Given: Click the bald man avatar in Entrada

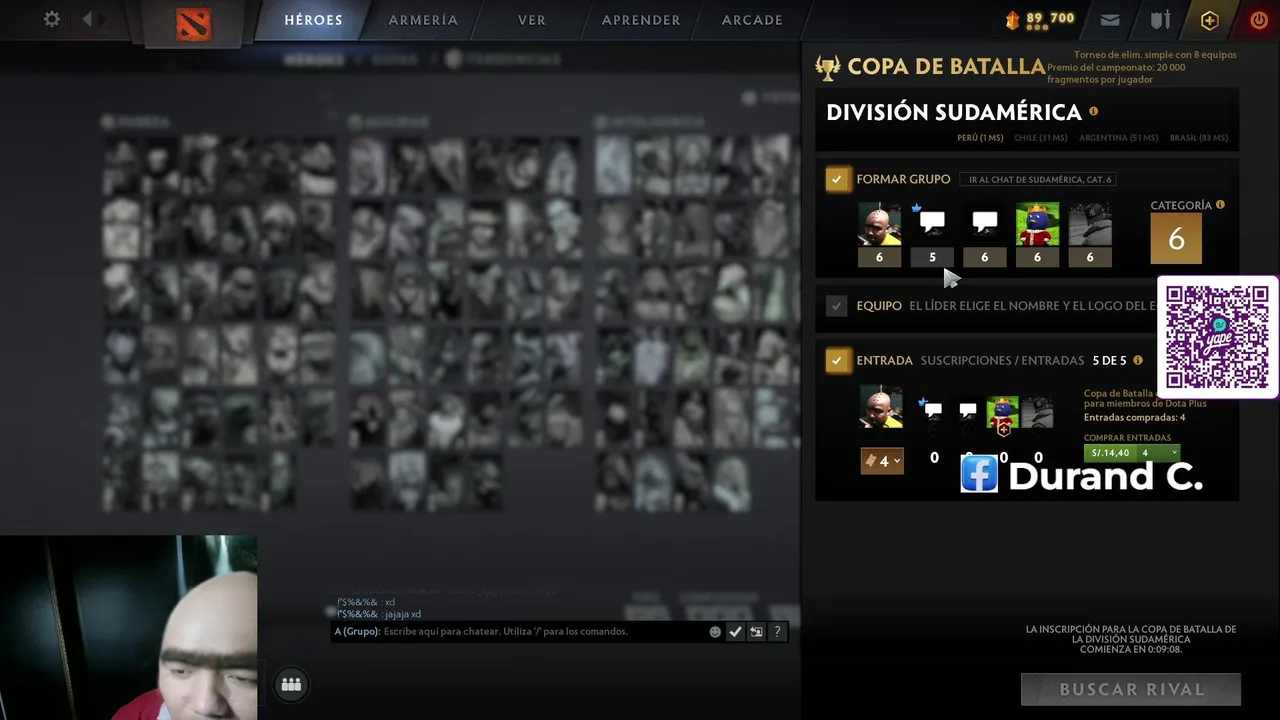Looking at the screenshot, I should tap(881, 407).
